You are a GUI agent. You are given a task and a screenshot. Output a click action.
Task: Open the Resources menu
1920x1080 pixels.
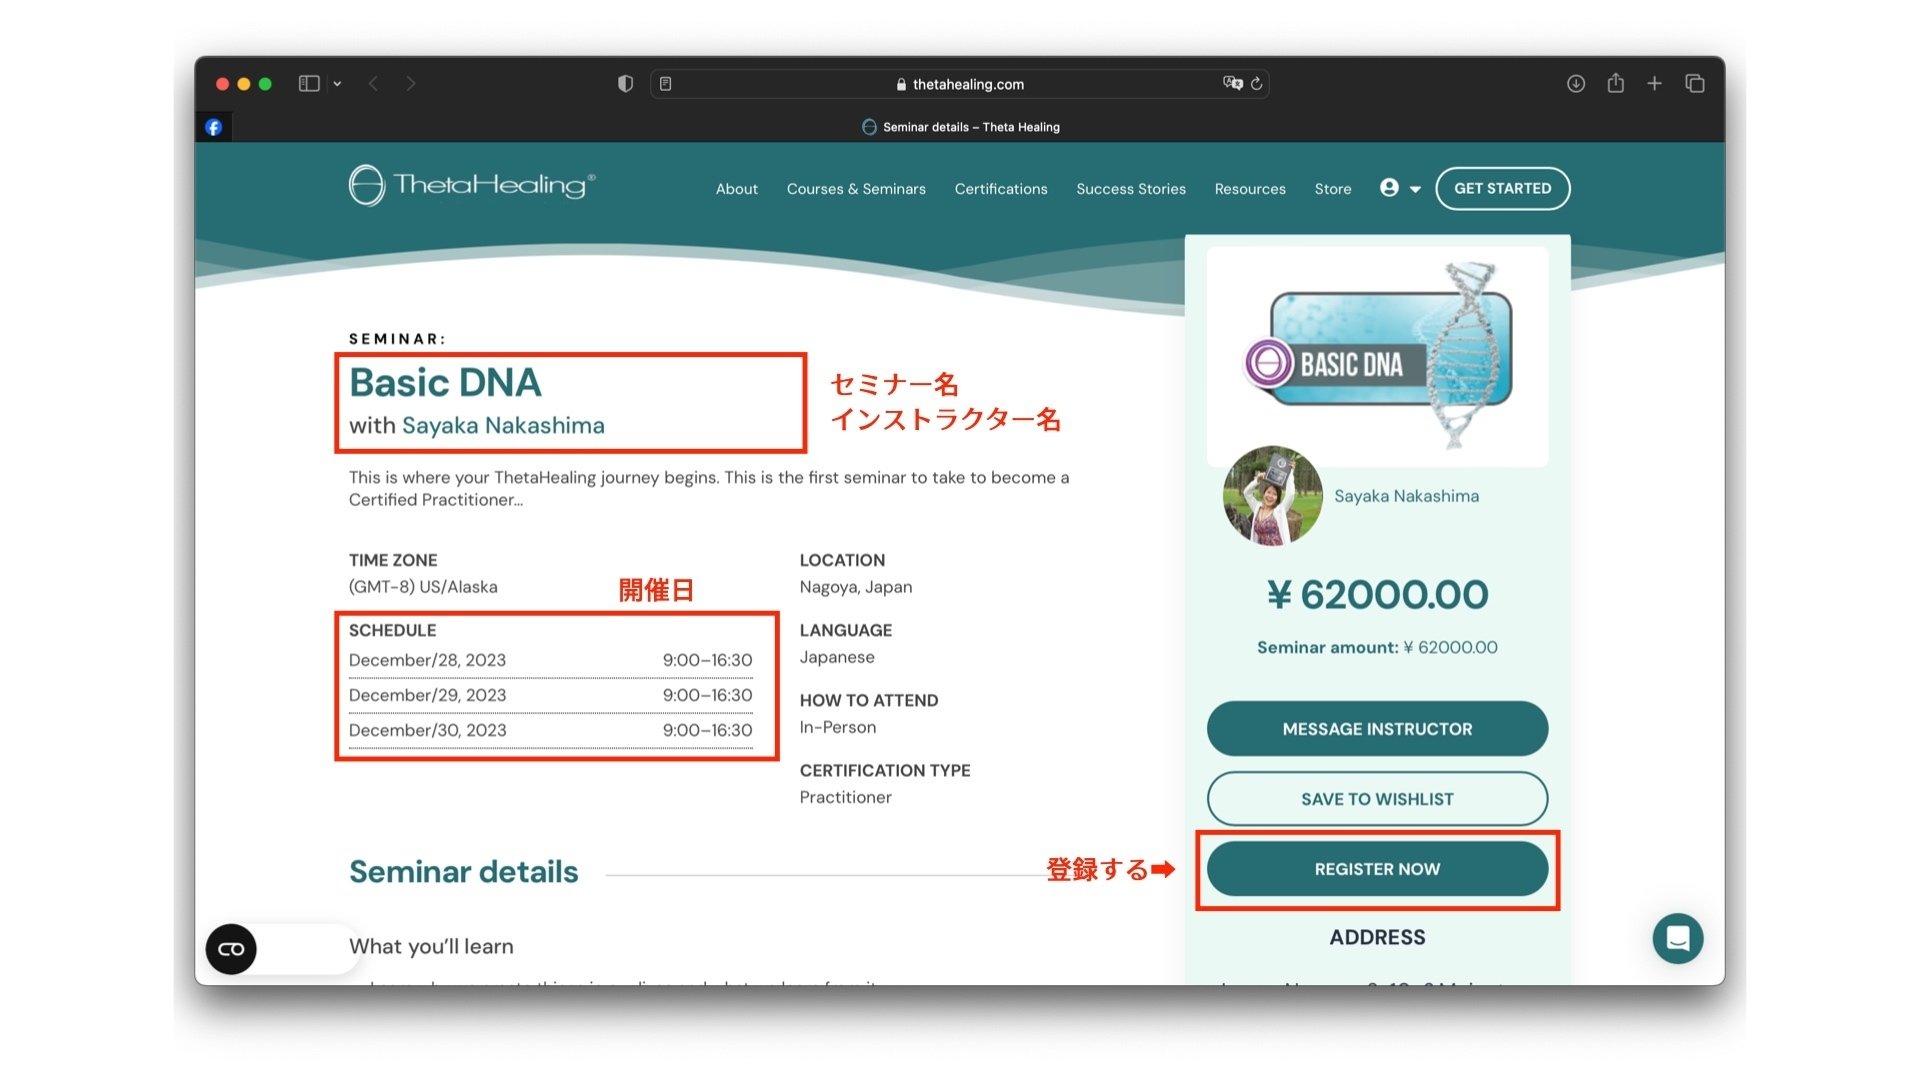(1250, 189)
